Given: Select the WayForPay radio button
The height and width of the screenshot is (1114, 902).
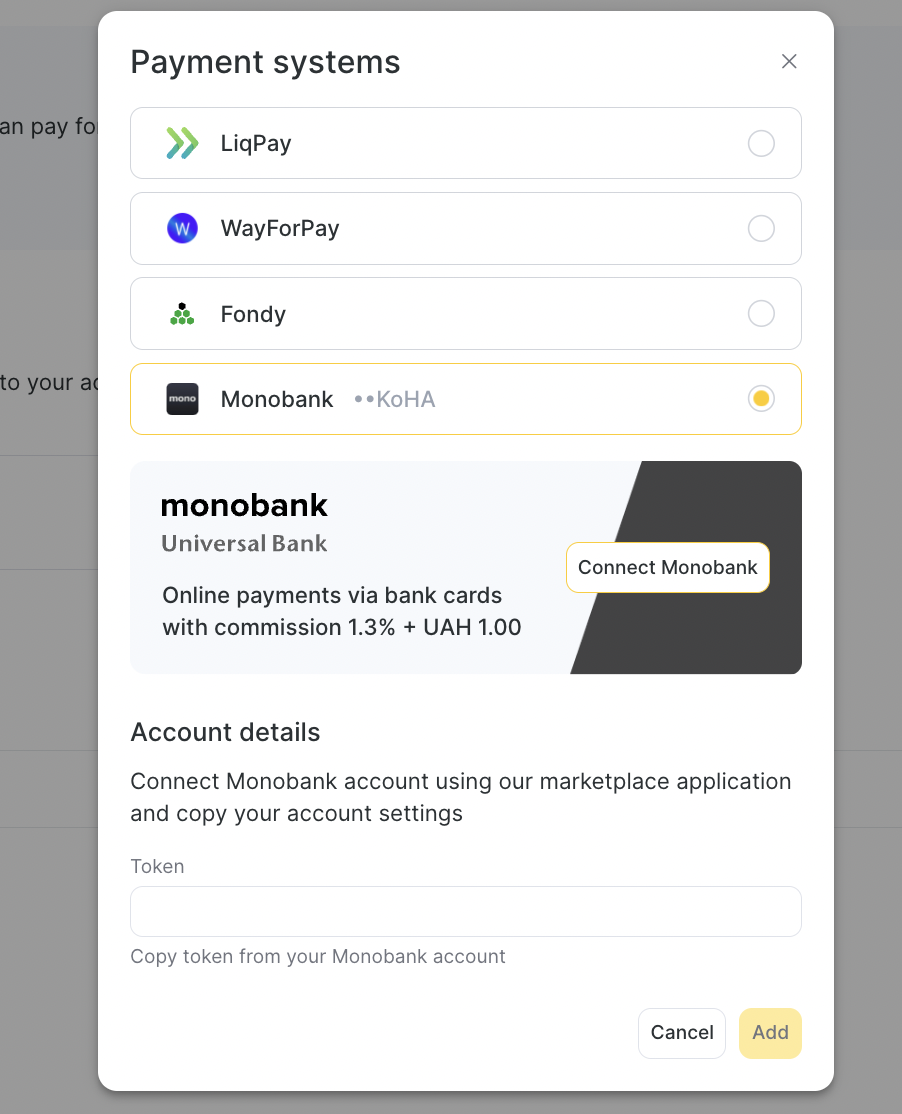Looking at the screenshot, I should coord(761,229).
